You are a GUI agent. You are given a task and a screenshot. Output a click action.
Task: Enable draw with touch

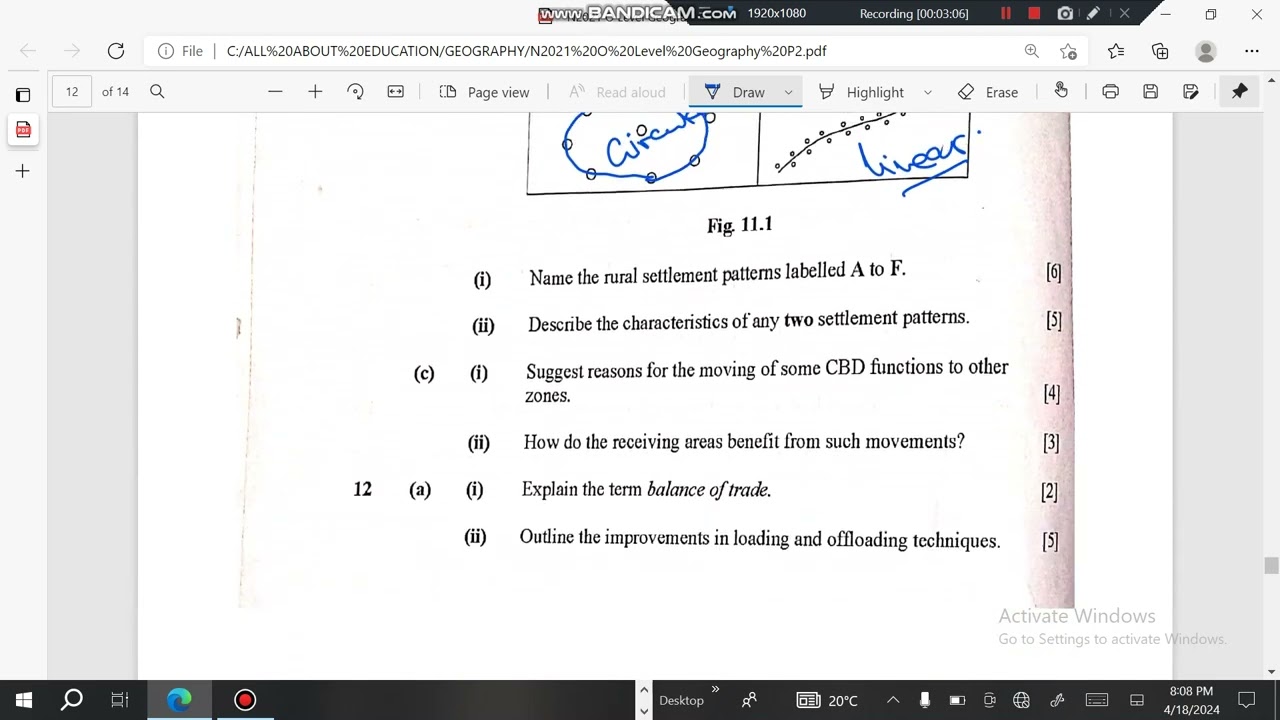pyautogui.click(x=1061, y=91)
